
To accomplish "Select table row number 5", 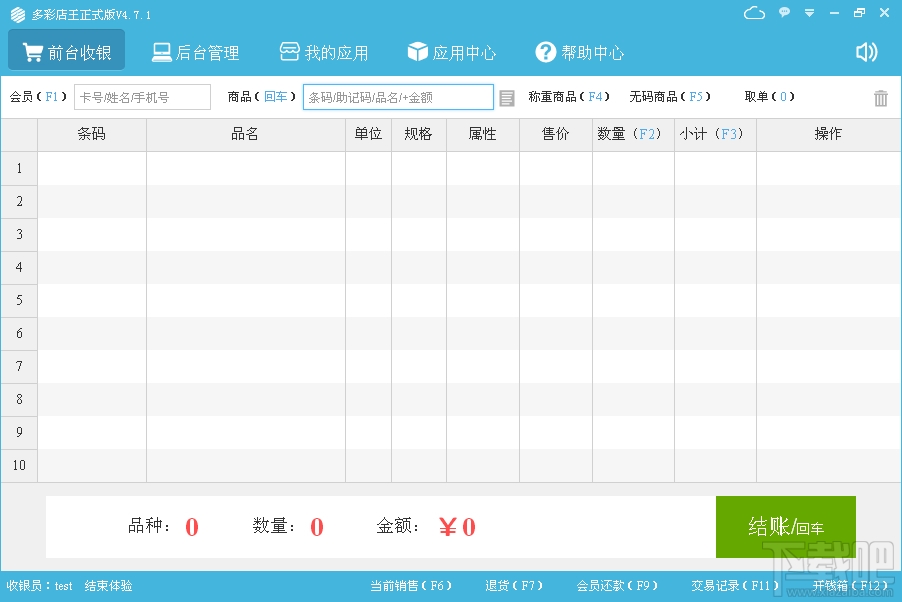I will tap(450, 300).
